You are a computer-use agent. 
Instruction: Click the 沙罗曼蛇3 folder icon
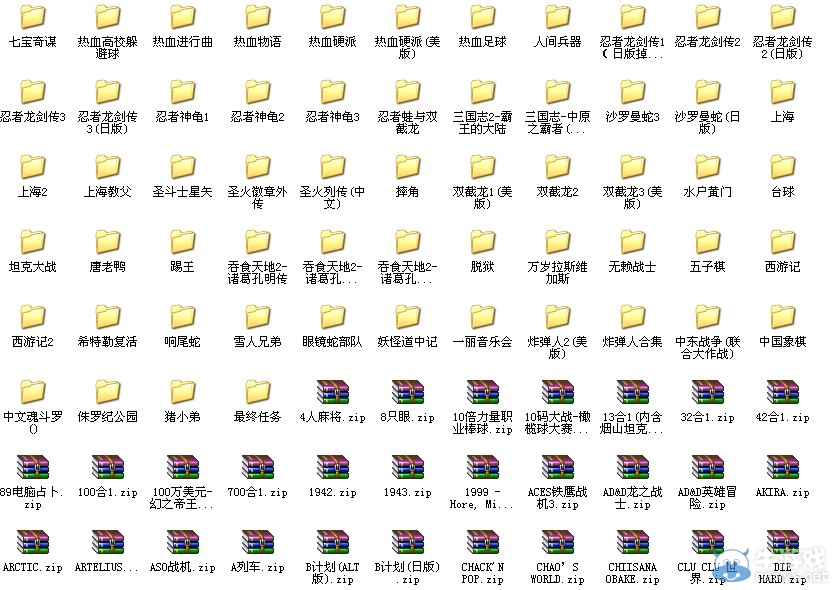632,92
